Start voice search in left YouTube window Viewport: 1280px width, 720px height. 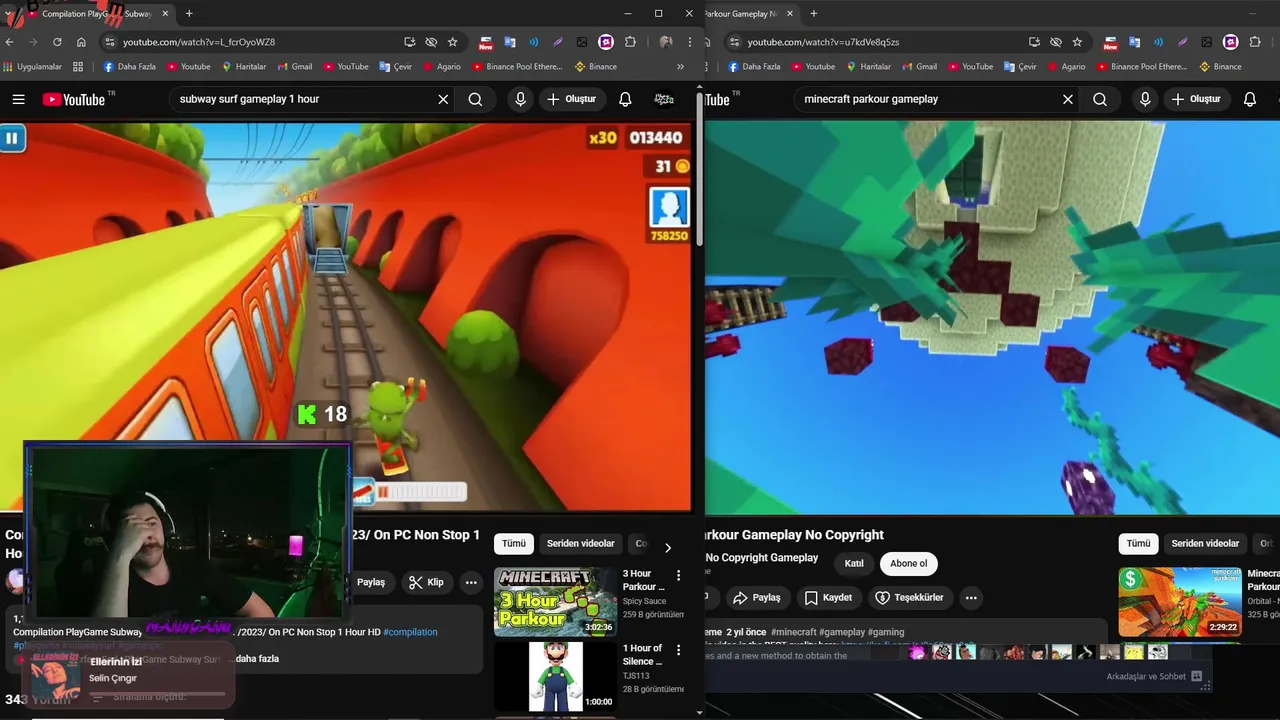pyautogui.click(x=520, y=99)
